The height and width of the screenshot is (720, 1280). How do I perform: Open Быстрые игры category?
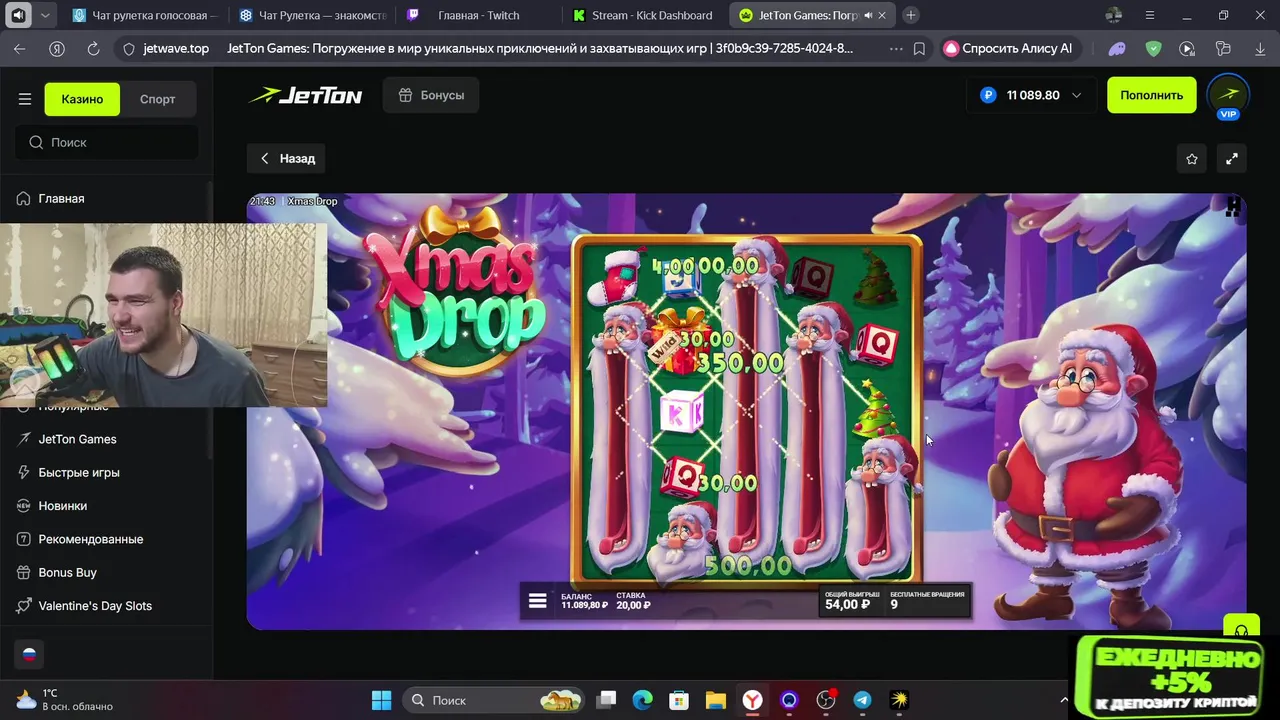click(x=79, y=472)
